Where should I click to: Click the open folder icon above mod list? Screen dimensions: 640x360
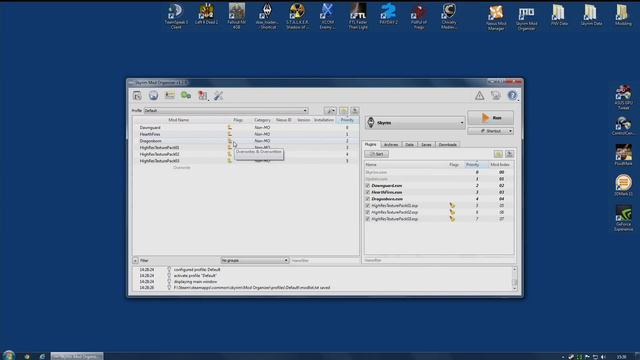tap(344, 111)
